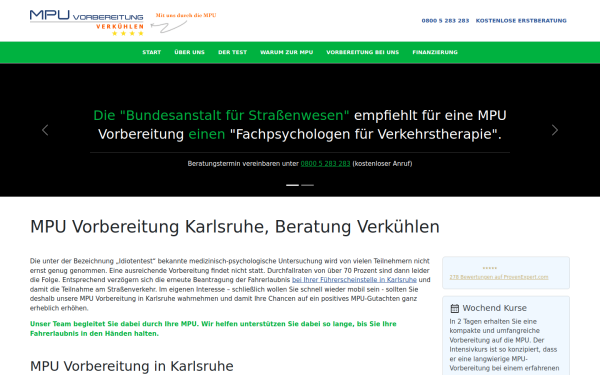Image resolution: width=600 pixels, height=375 pixels.
Task: Open VORBEREITUNG BEI UNS navigation item
Action: 362,52
